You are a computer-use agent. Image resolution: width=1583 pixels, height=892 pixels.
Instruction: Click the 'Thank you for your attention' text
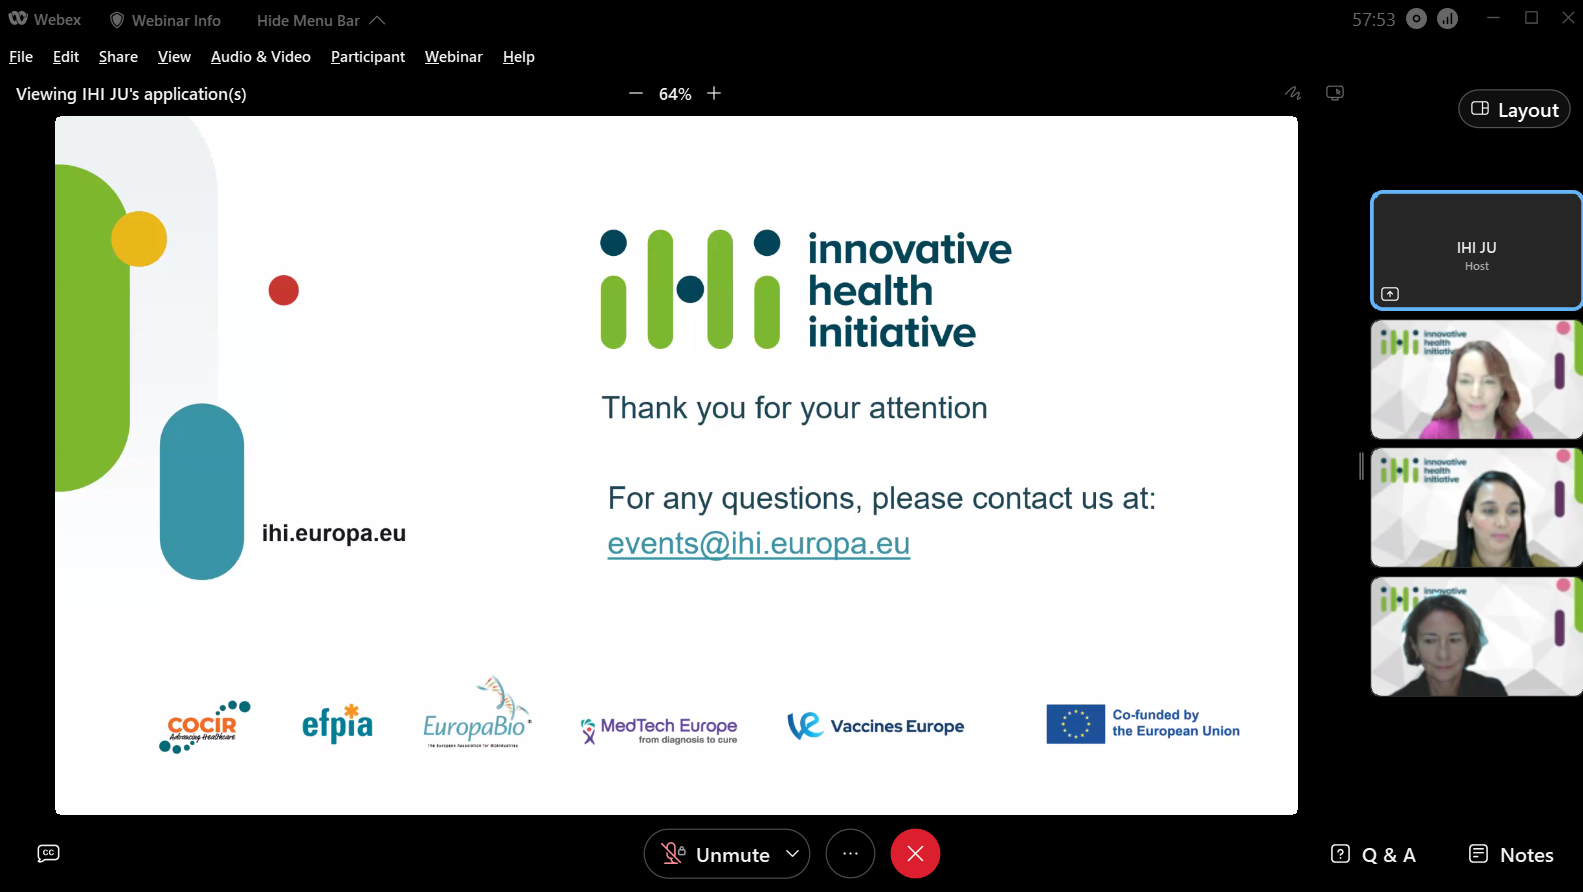(x=795, y=408)
